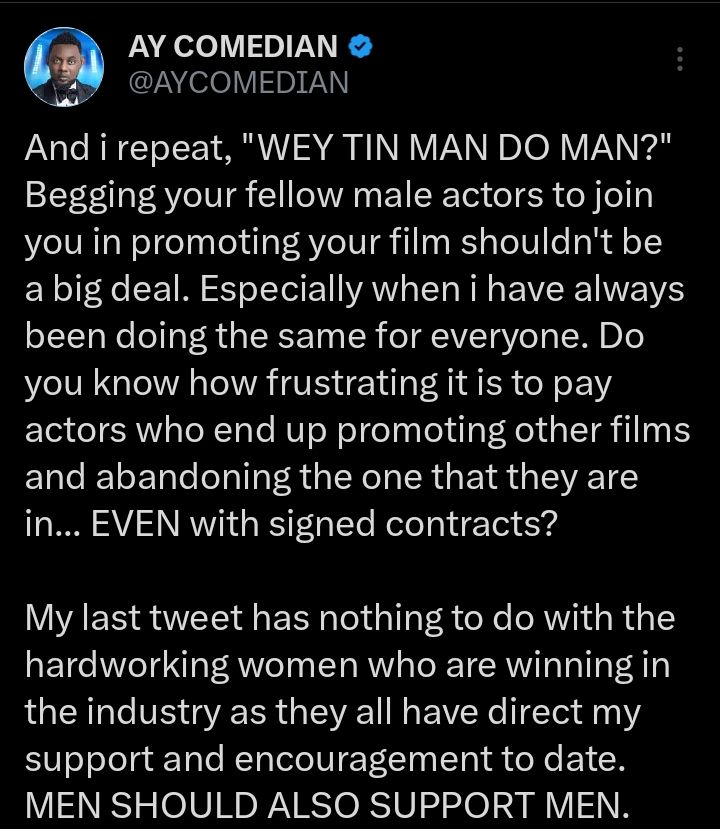Tap the line starting "Begging your fellow male actors"
This screenshot has height=829, width=720.
[338, 195]
